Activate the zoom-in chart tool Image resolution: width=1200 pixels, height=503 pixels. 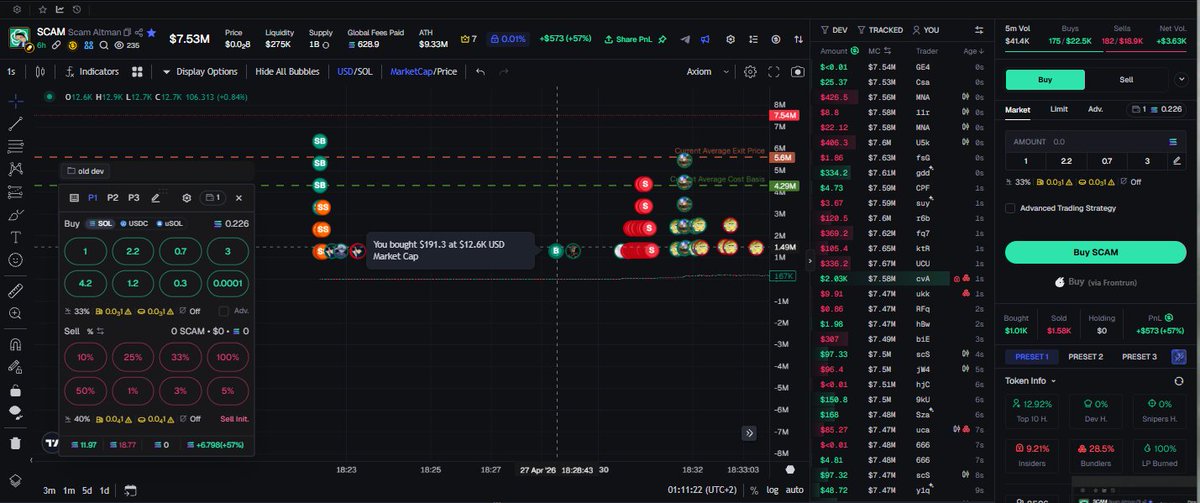(x=16, y=313)
